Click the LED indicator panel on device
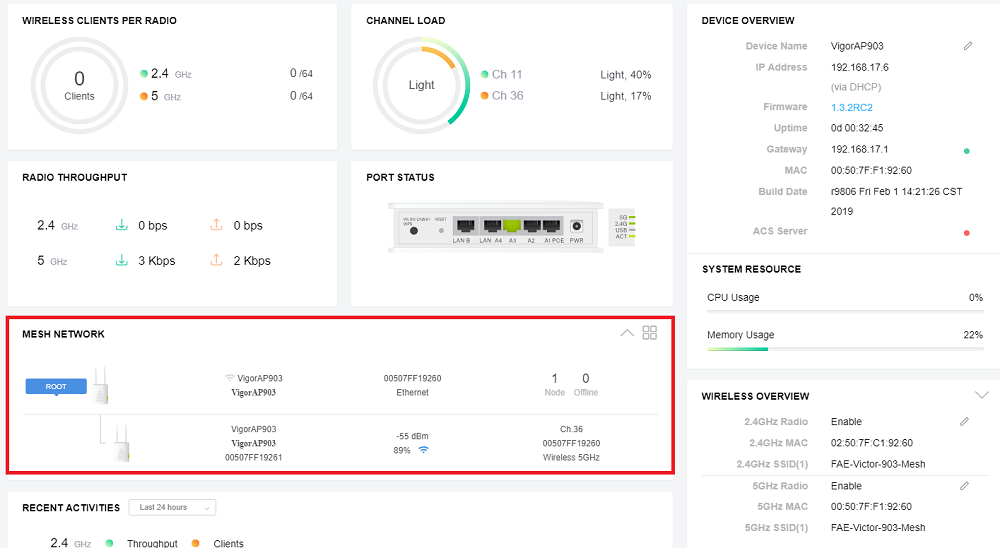1000x548 pixels. tap(622, 227)
